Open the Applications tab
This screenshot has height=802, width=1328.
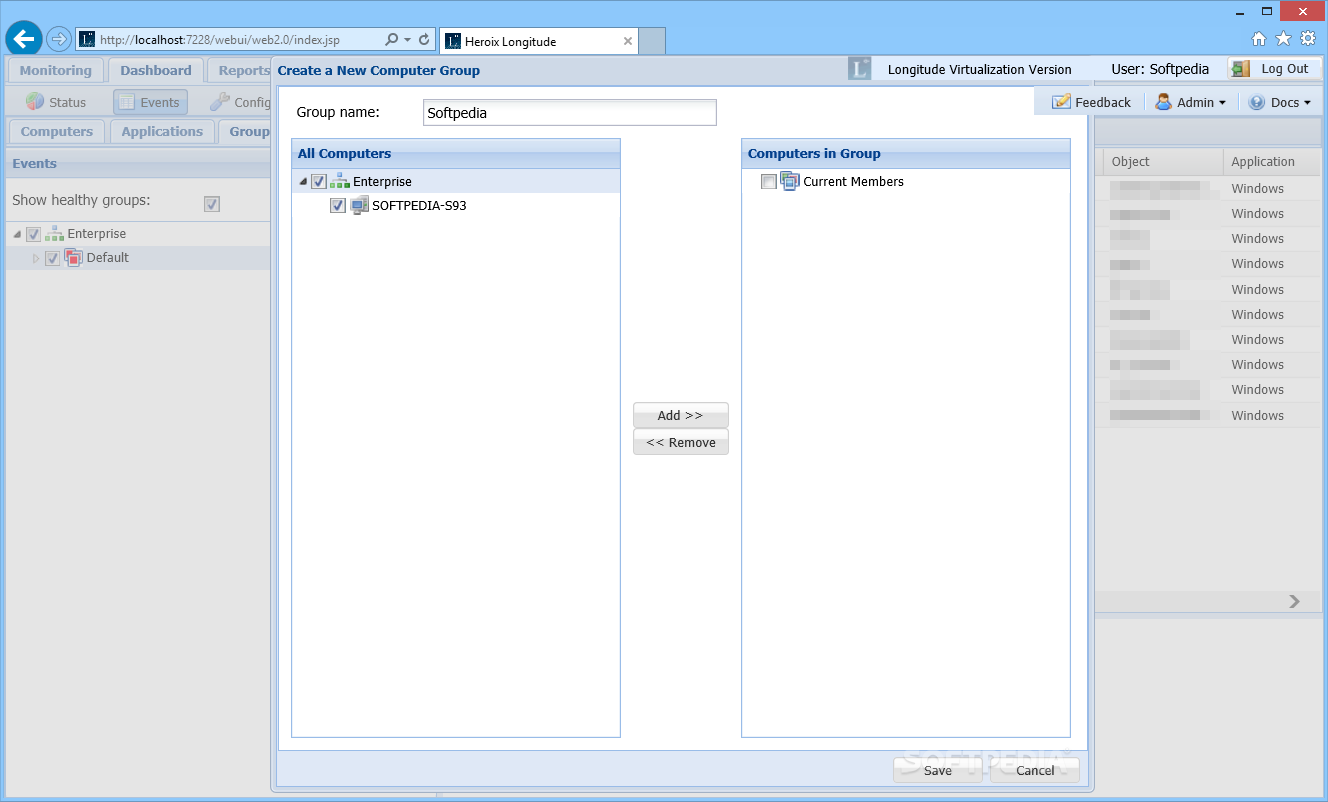[162, 131]
